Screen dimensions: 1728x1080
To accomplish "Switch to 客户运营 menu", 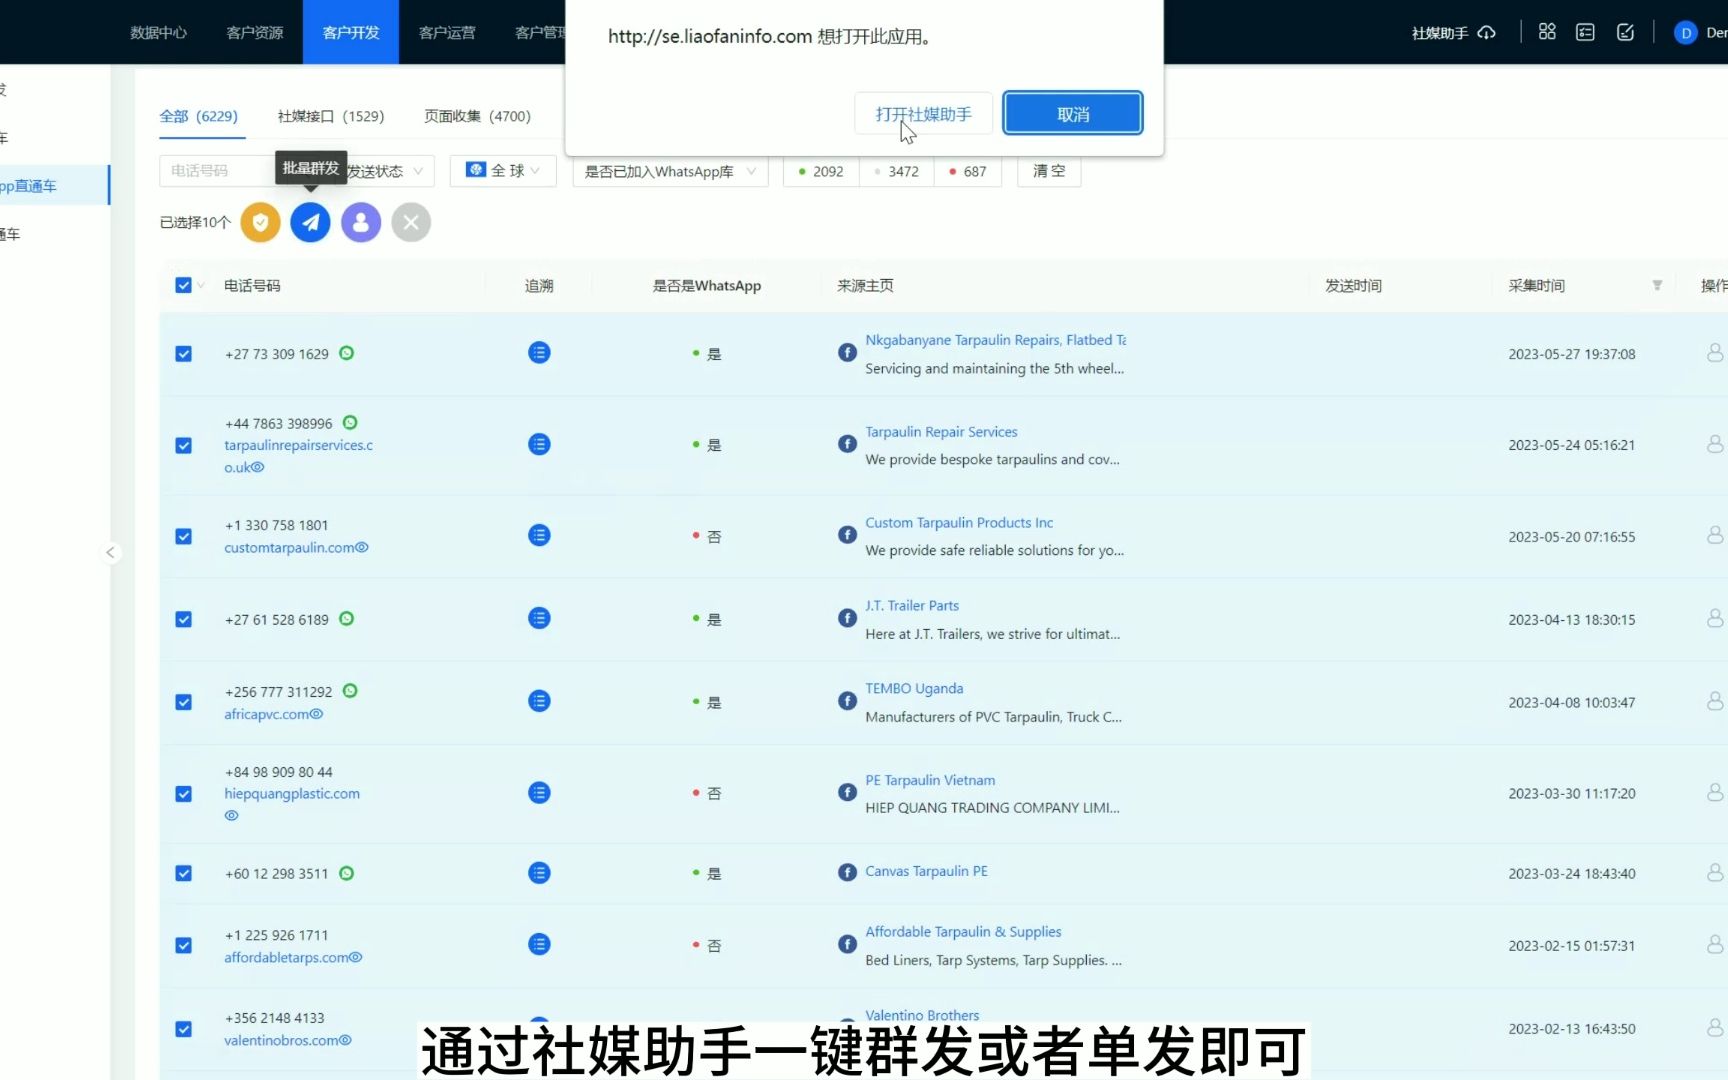I will [447, 32].
